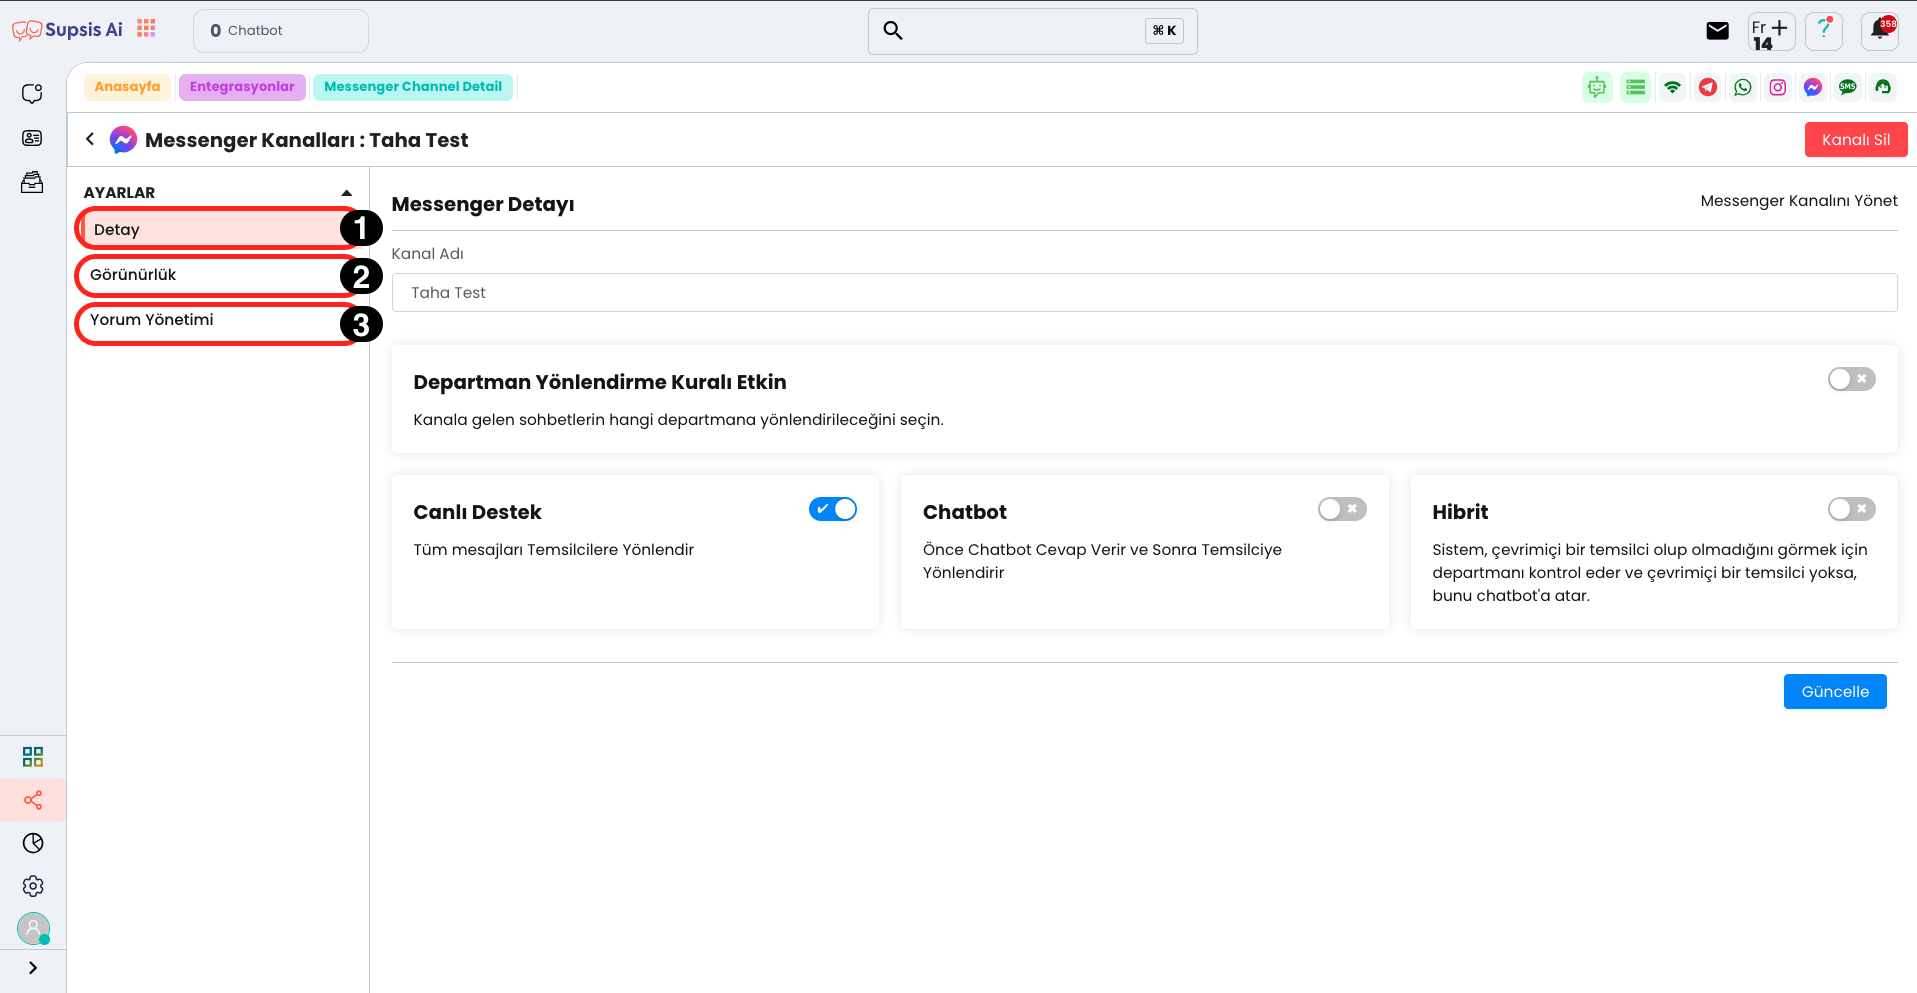This screenshot has width=1917, height=993.
Task: Open notifications bell with 358 badge
Action: tap(1880, 30)
